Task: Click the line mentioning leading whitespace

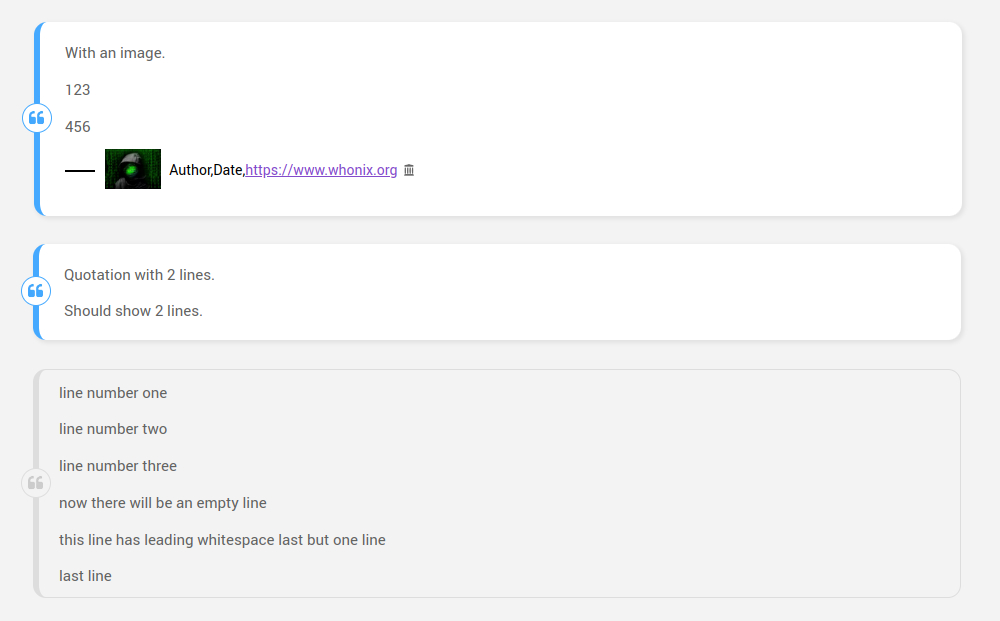Action: [222, 540]
